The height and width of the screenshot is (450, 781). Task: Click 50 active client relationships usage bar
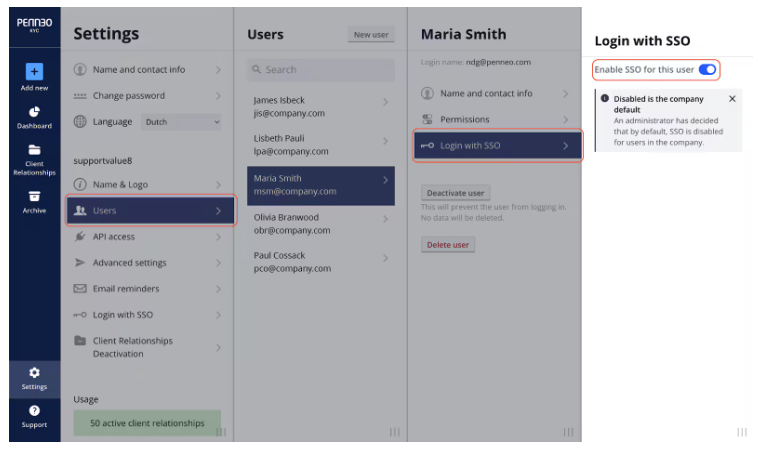coord(147,423)
